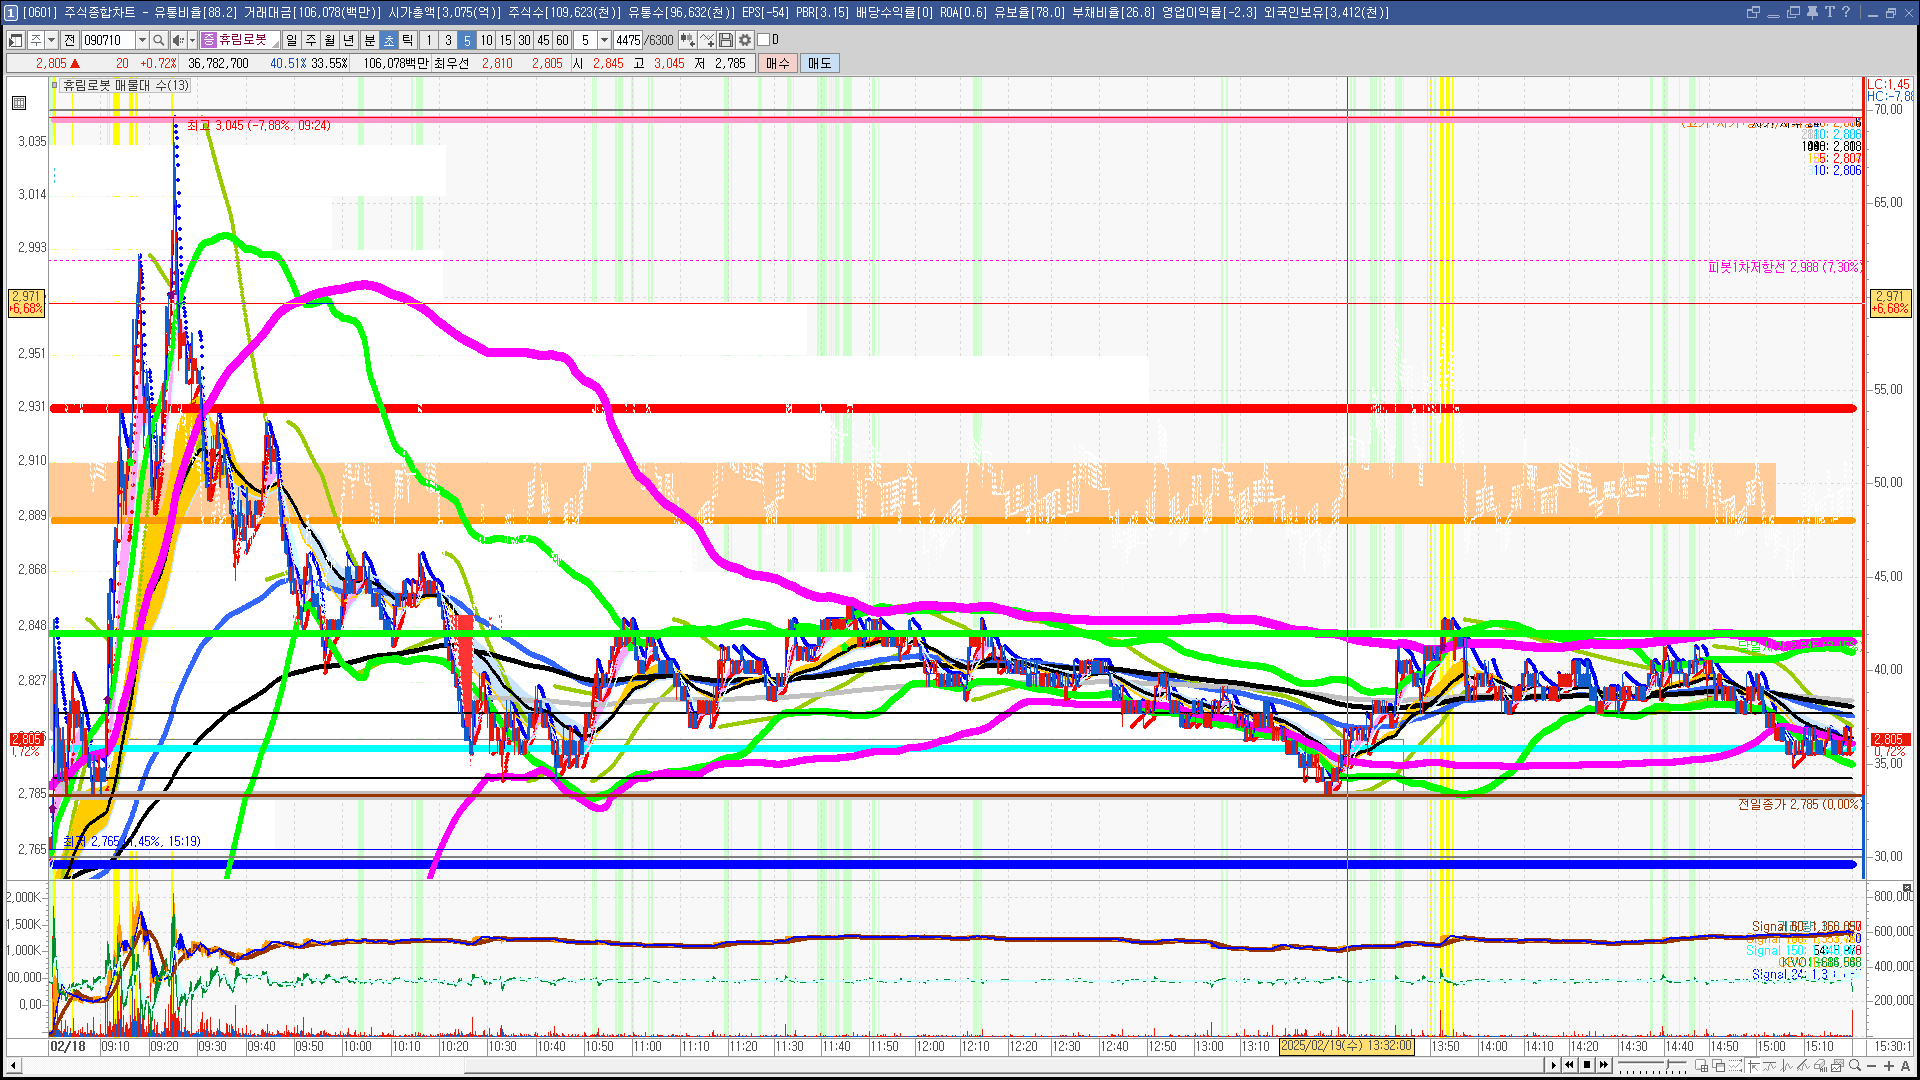Click the speaker sound icon

pos(177,40)
